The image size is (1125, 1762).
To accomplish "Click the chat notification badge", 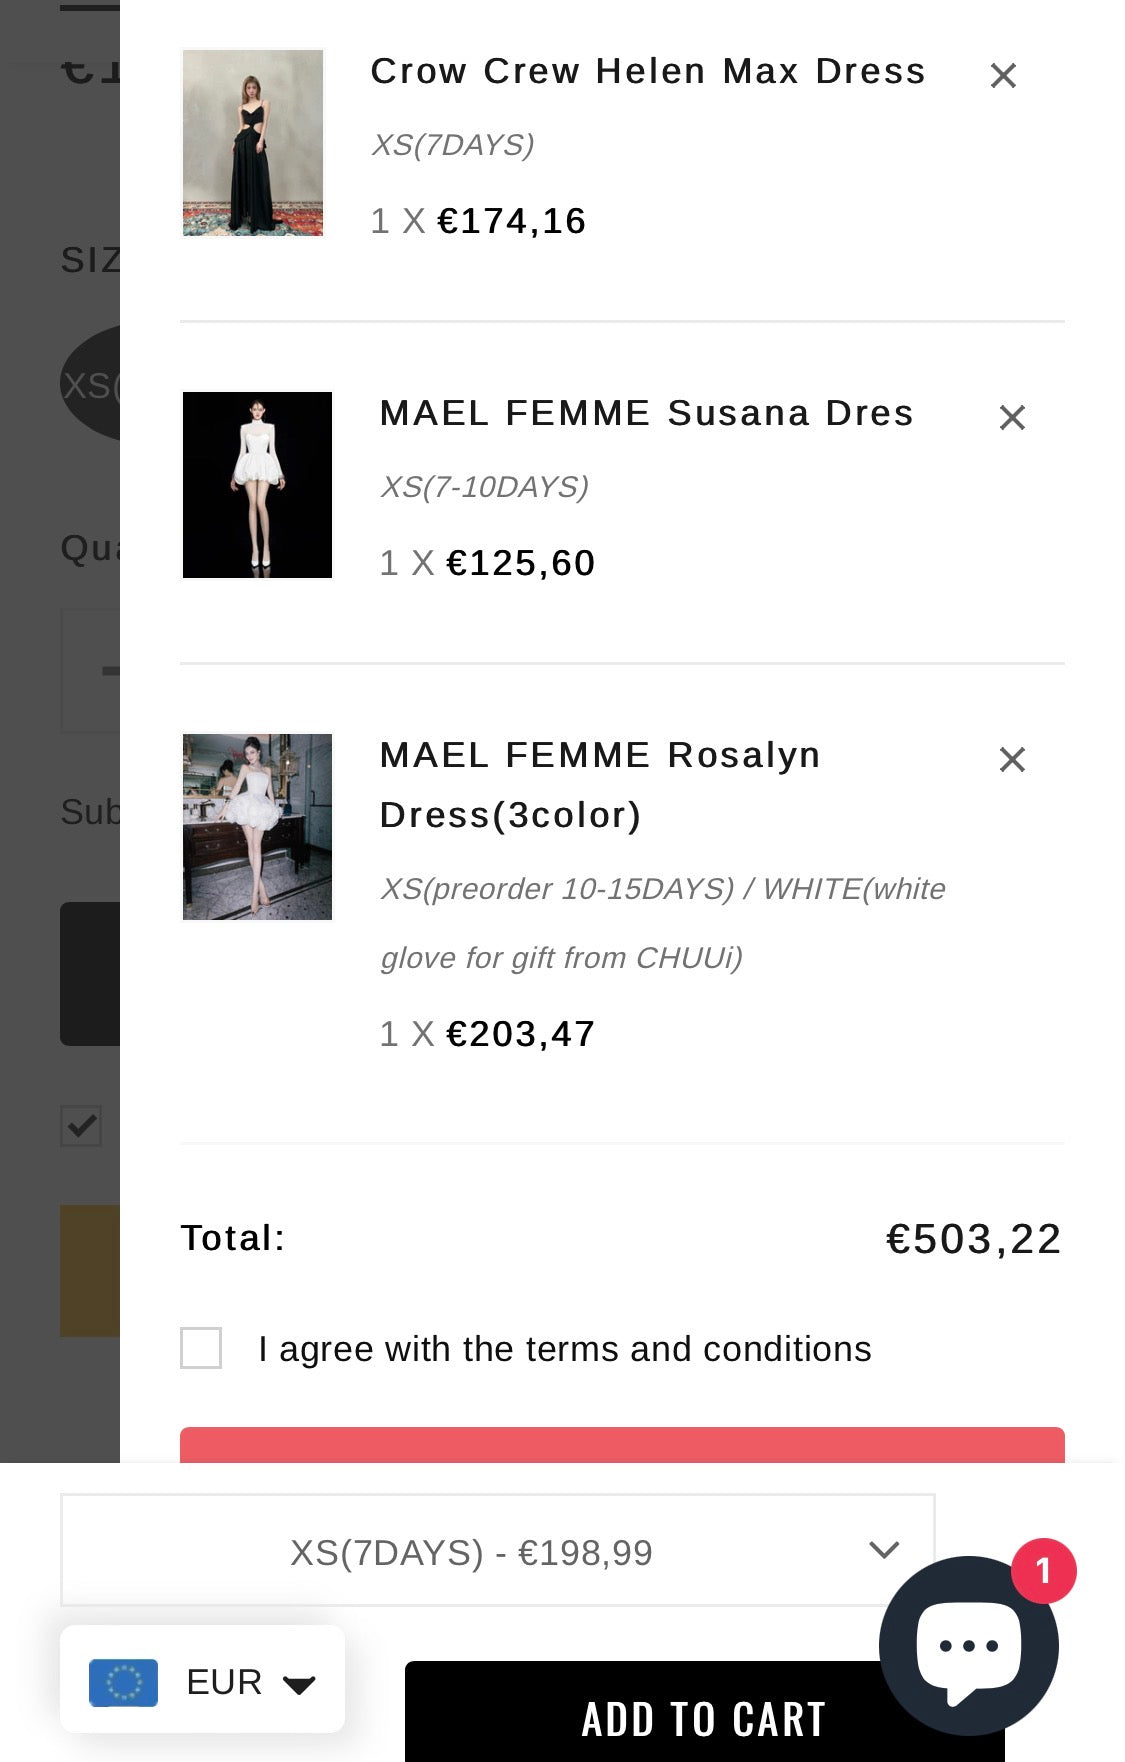I will (x=1043, y=1571).
